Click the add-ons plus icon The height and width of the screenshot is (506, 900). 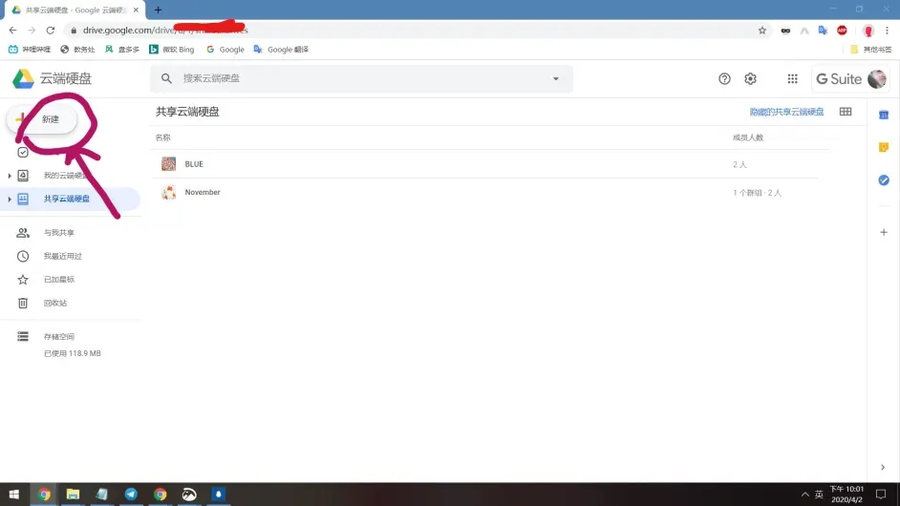click(883, 232)
